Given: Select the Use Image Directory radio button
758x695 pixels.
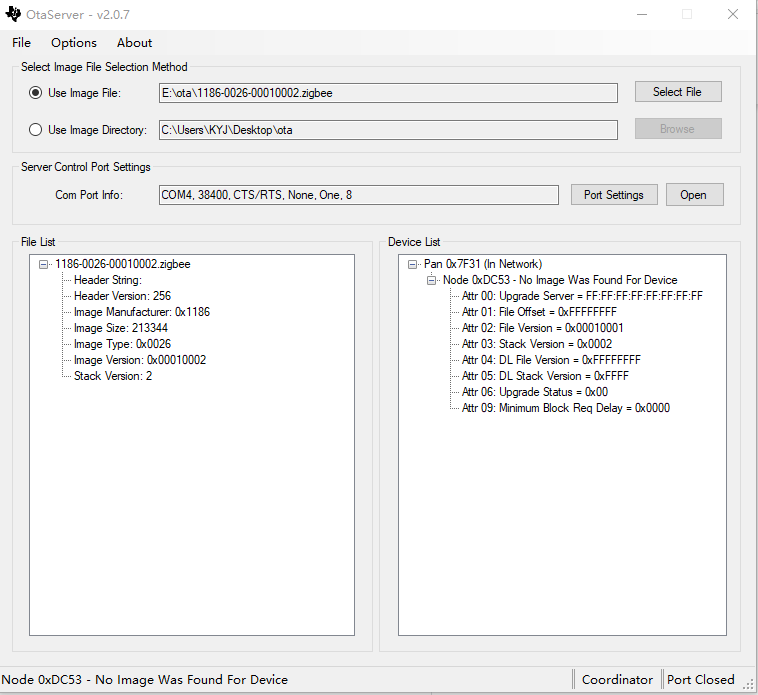Looking at the screenshot, I should 35,130.
